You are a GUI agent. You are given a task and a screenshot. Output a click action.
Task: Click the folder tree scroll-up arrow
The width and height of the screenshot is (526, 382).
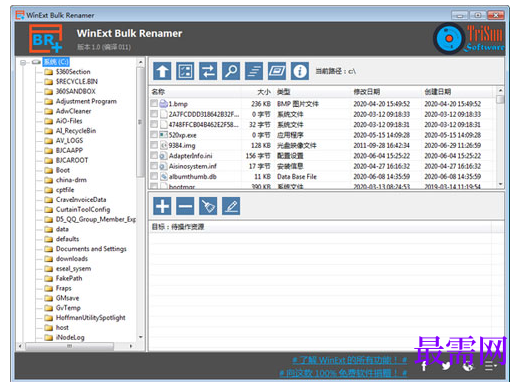pos(141,62)
